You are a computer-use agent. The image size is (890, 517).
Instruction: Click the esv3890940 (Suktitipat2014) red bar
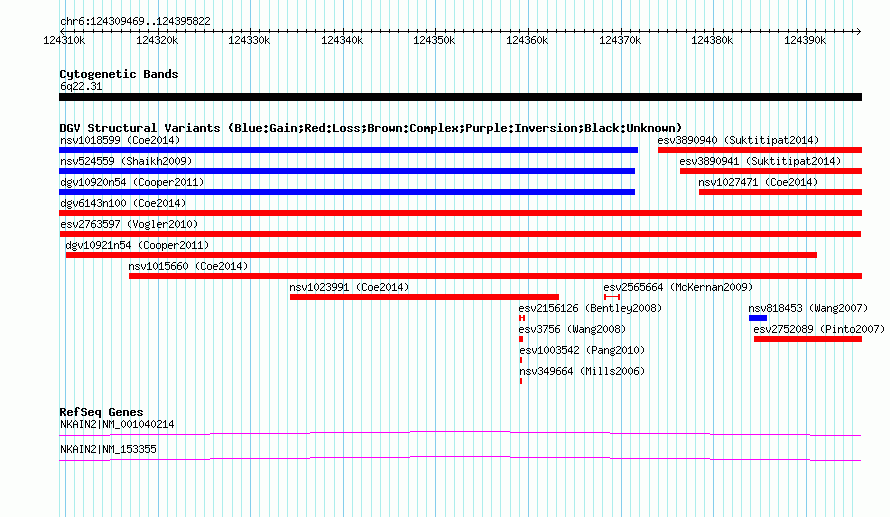tap(760, 150)
